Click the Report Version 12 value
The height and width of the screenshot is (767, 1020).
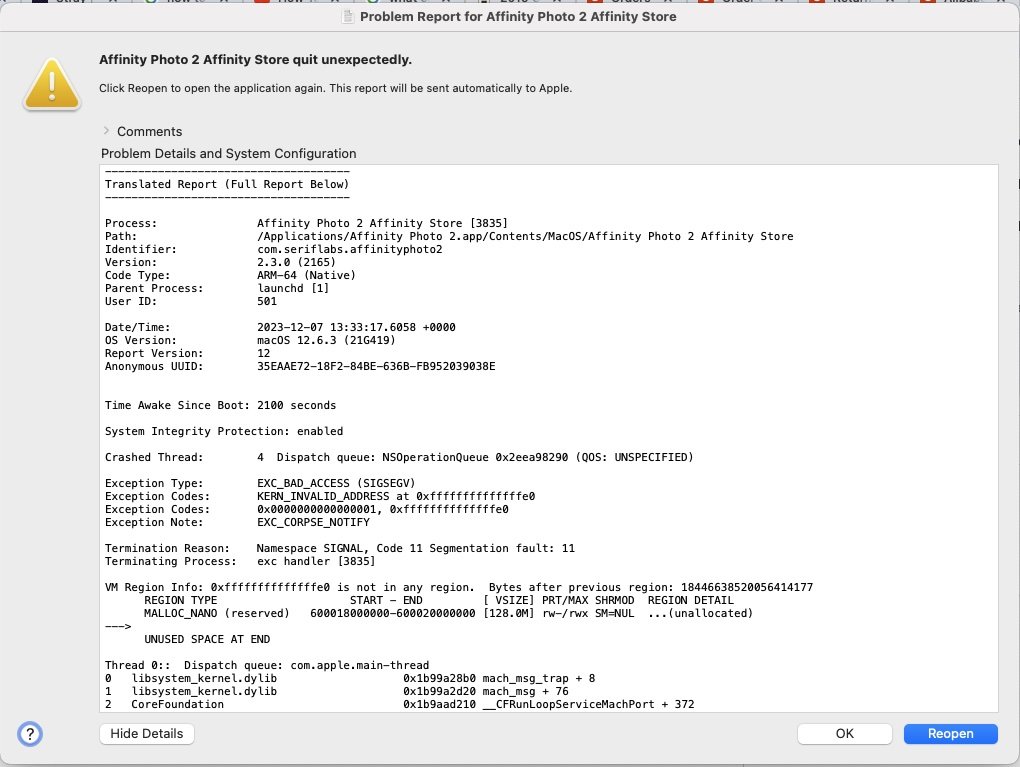263,353
